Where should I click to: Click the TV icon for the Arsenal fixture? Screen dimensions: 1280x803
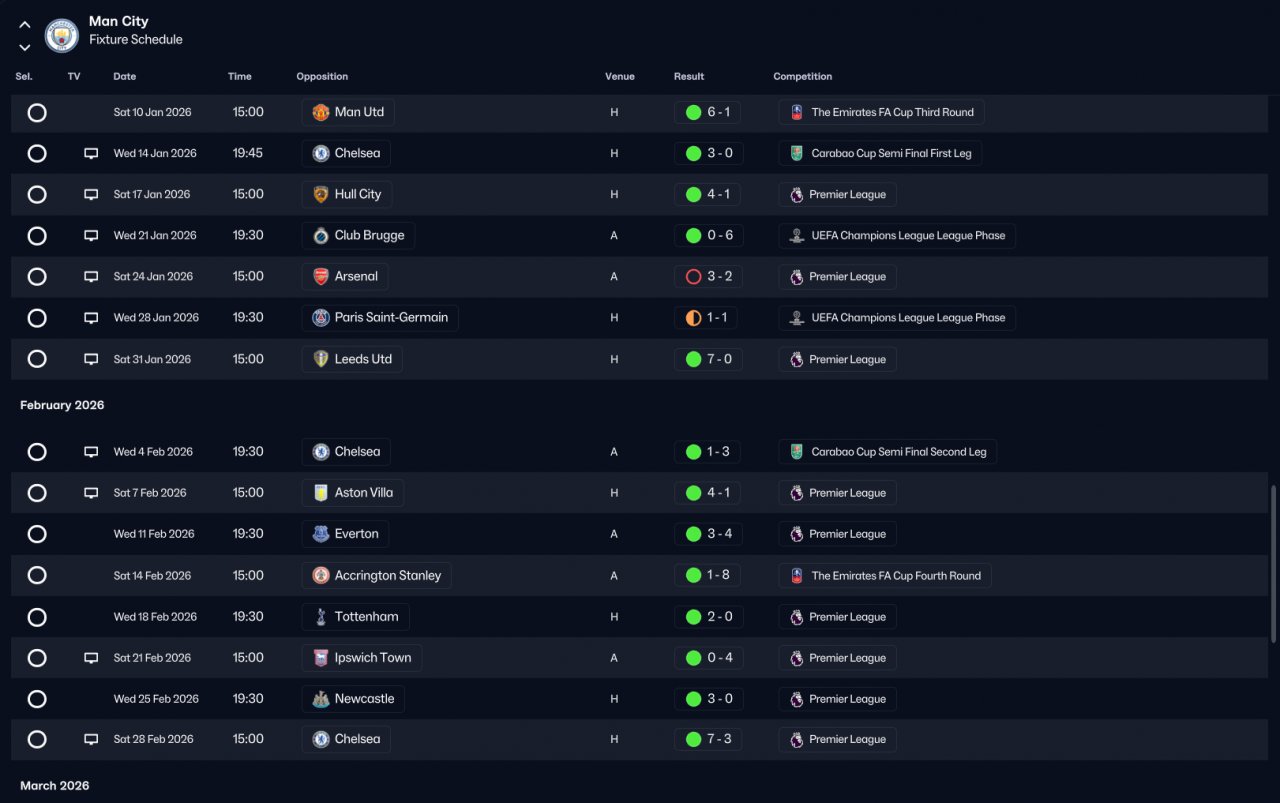tap(91, 277)
